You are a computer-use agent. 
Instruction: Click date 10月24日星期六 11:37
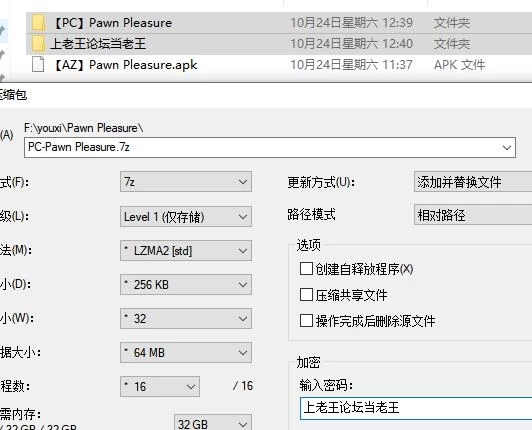(352, 64)
